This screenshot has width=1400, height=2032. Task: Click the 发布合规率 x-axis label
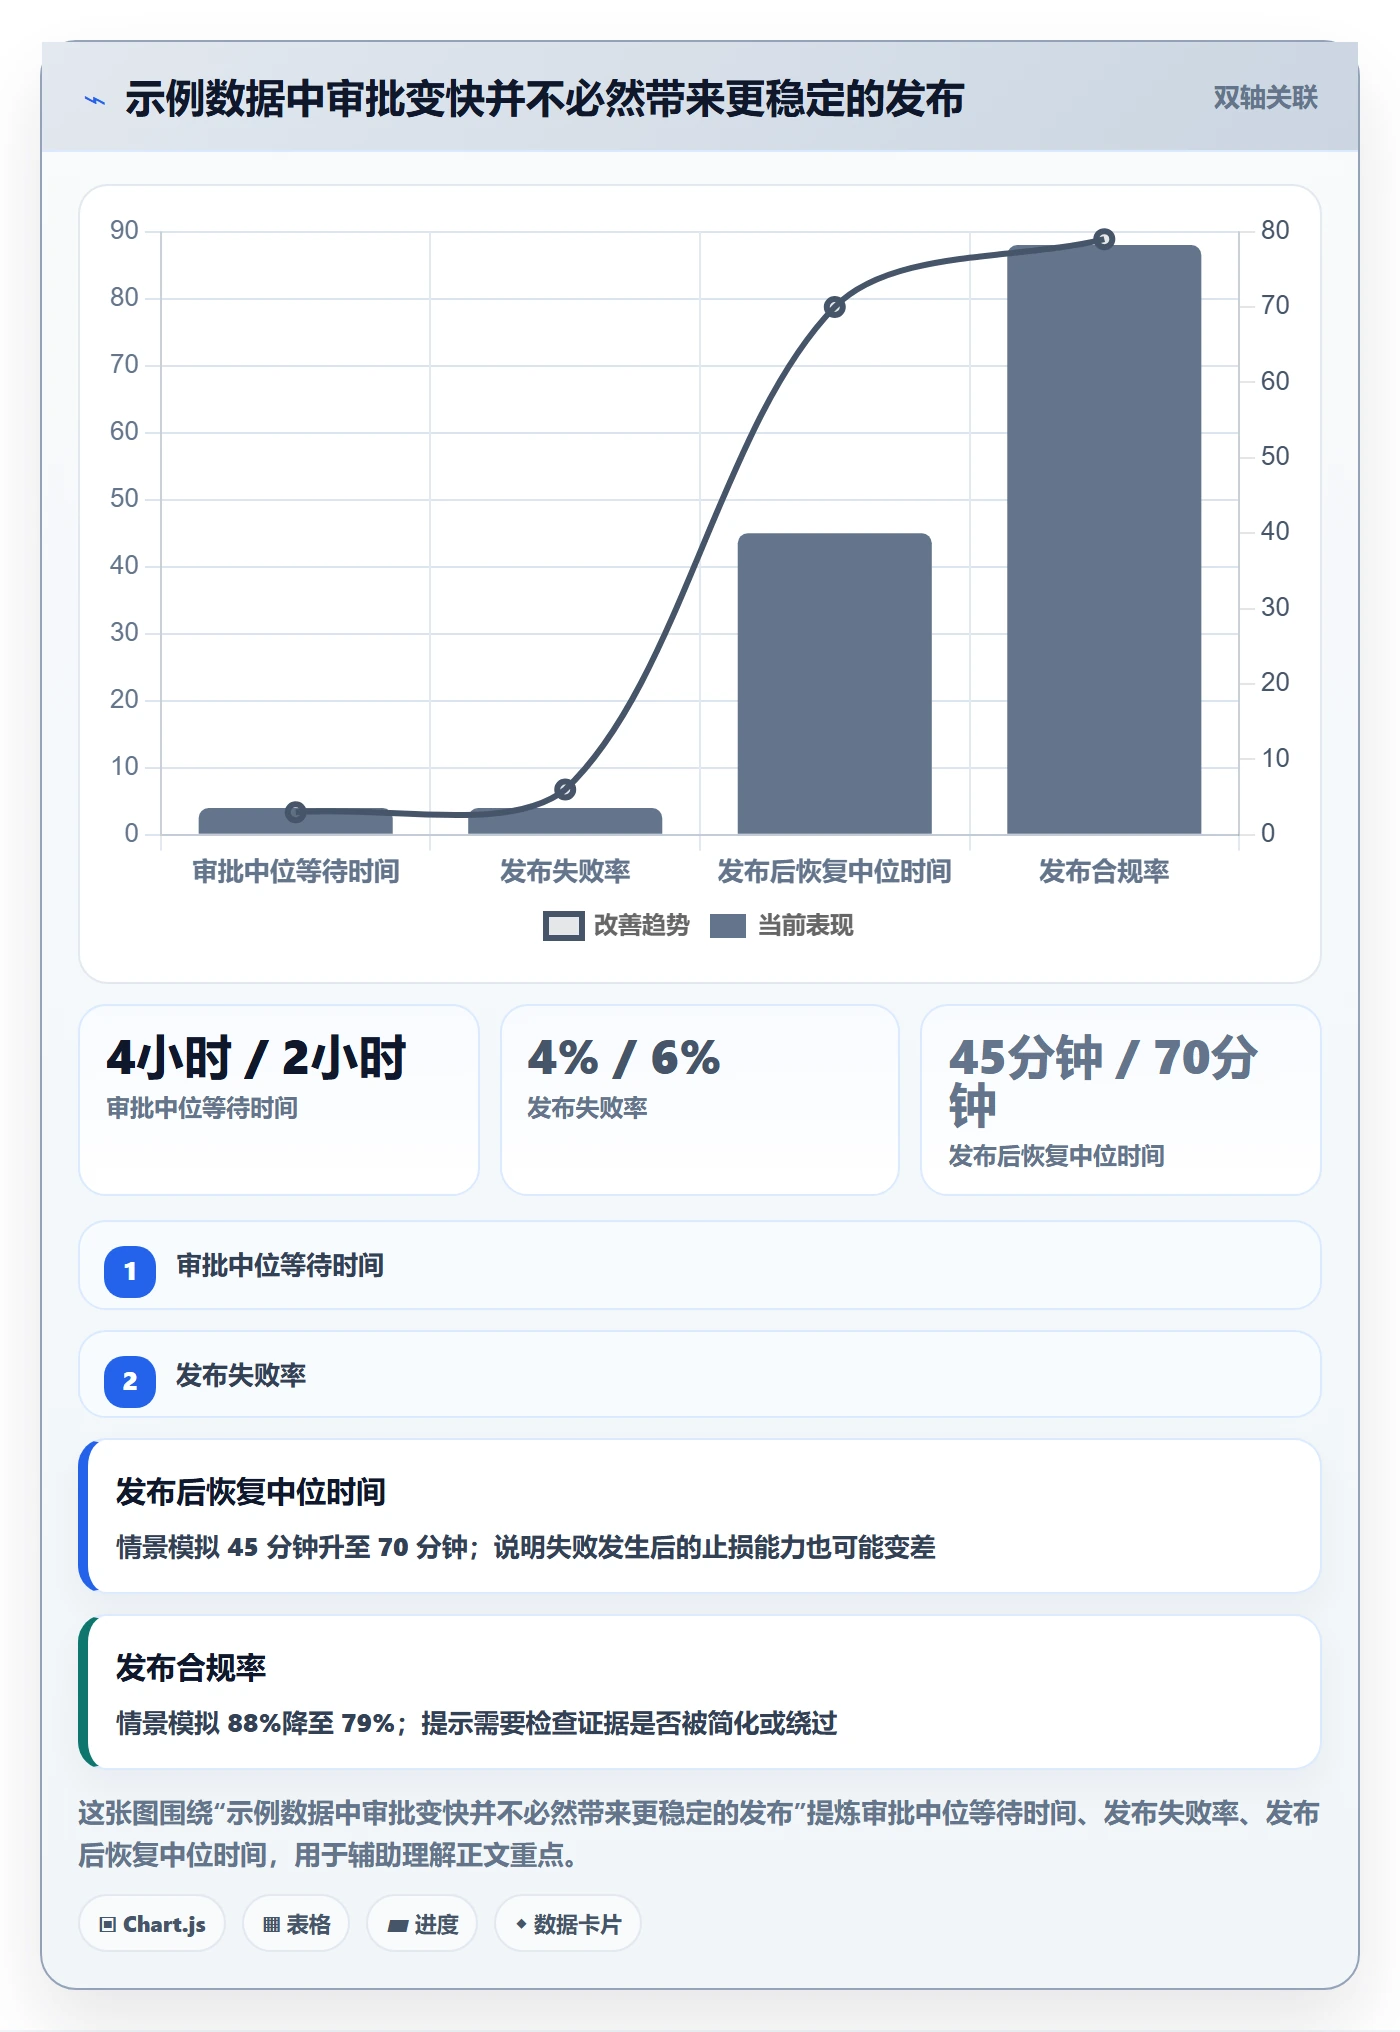(1104, 872)
